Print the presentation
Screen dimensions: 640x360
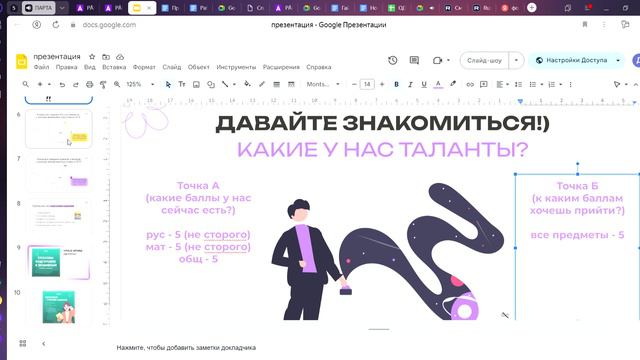coord(89,84)
